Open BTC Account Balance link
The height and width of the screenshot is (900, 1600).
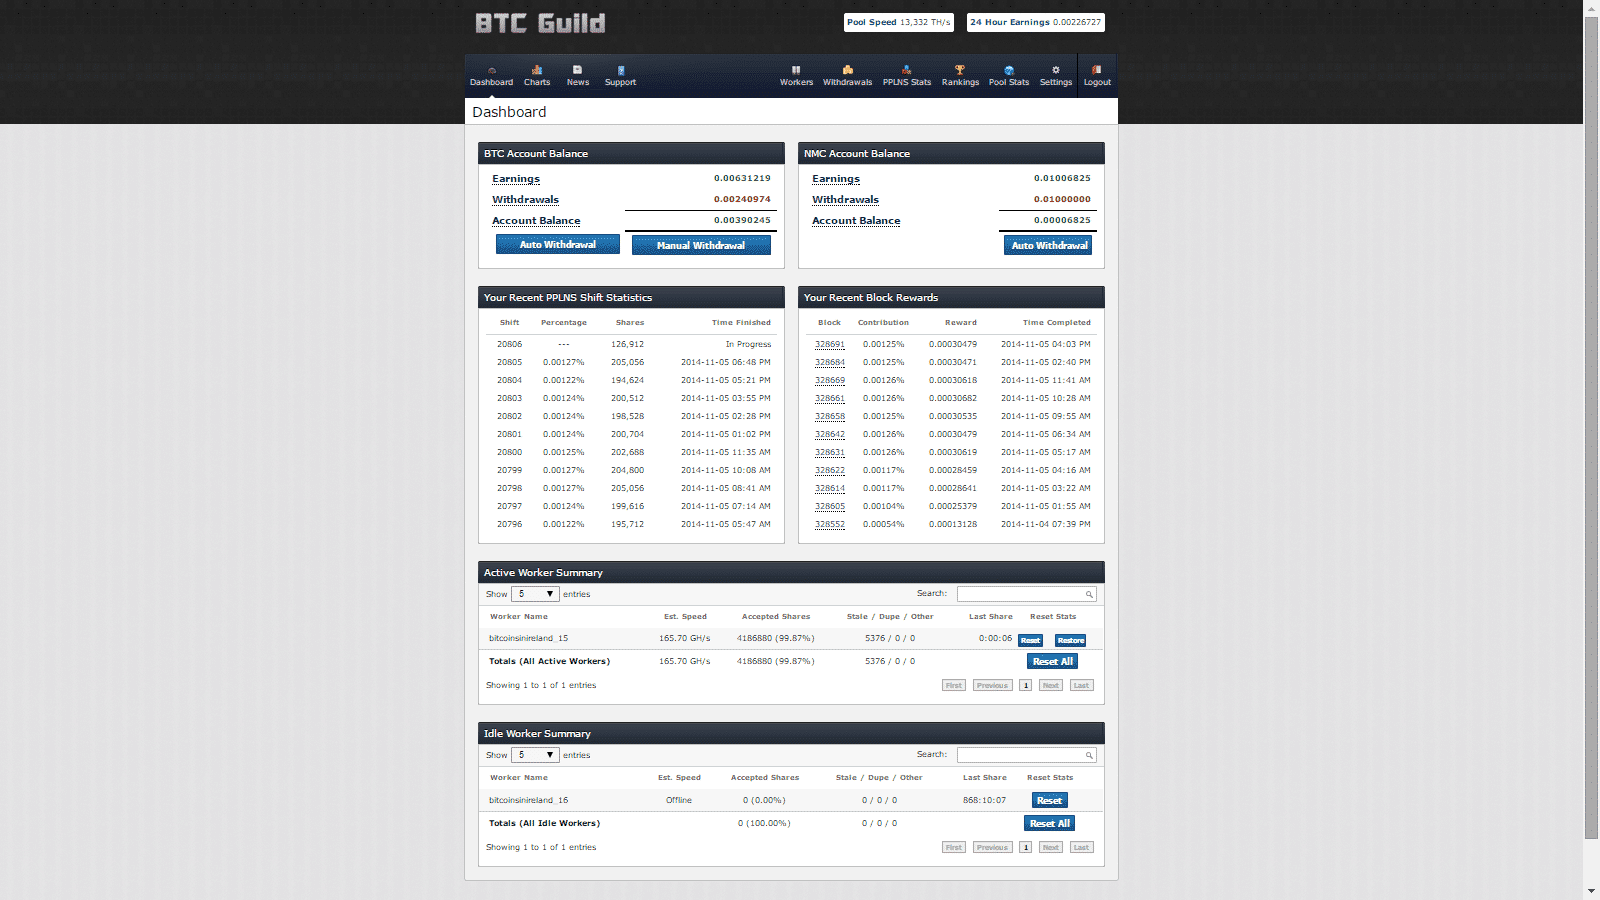tap(536, 221)
